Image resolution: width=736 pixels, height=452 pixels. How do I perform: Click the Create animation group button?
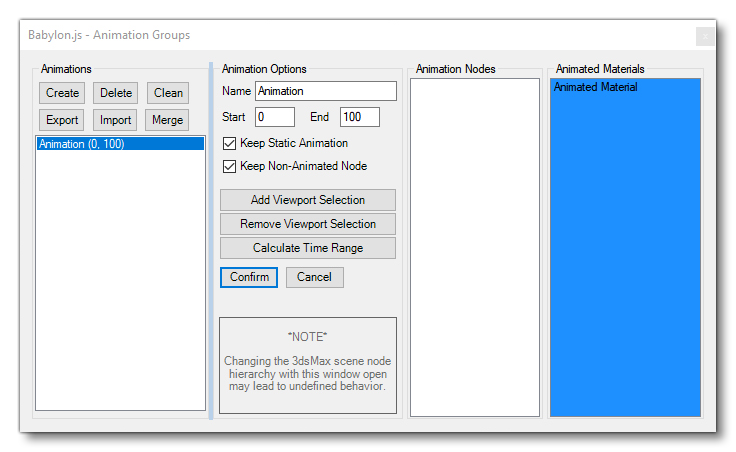62,93
